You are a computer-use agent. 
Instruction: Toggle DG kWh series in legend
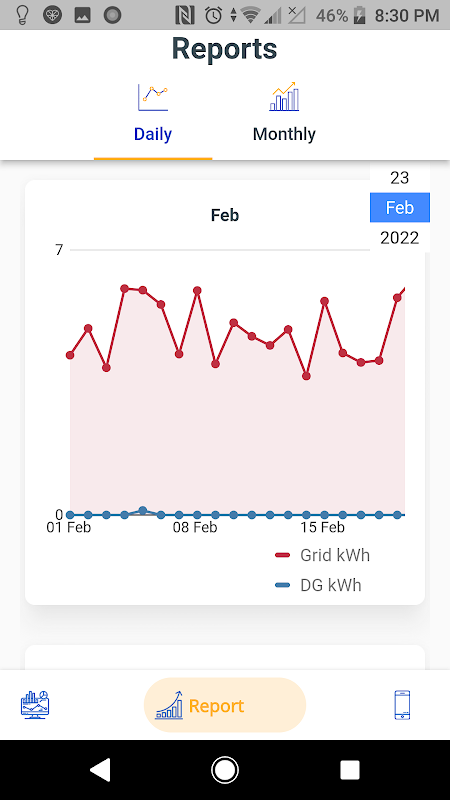click(x=318, y=585)
